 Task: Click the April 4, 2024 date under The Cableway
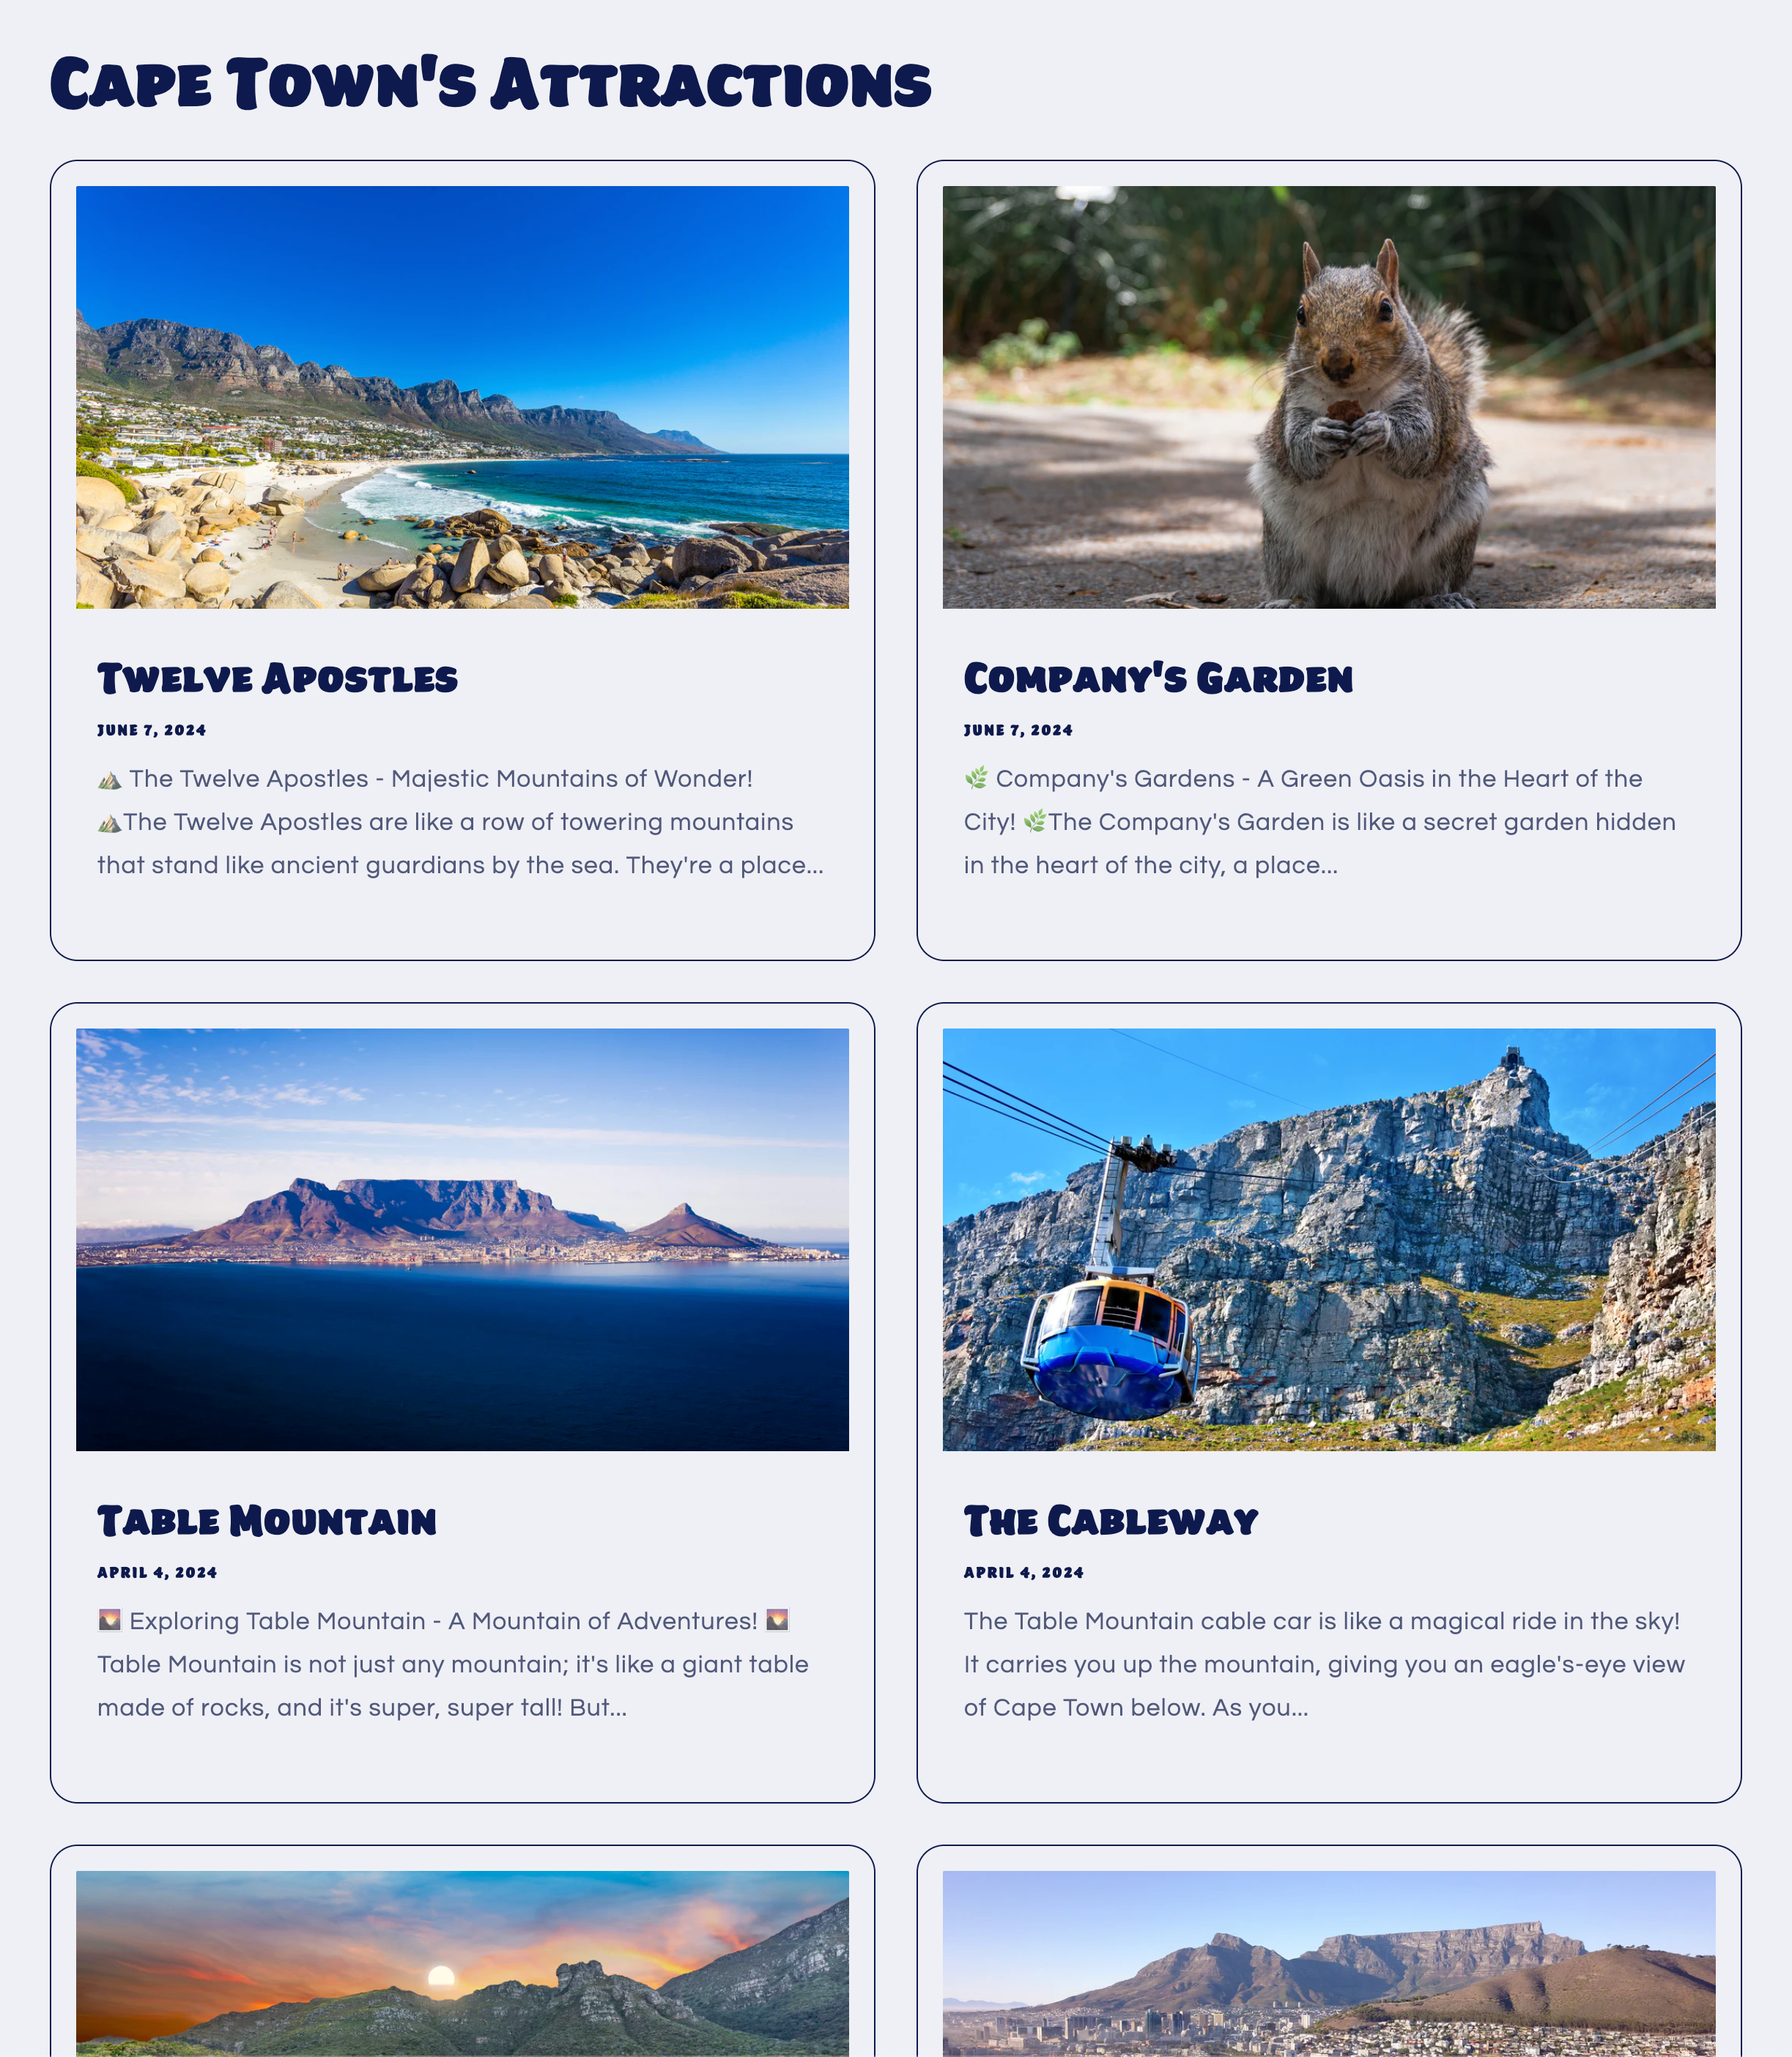coord(1024,1572)
